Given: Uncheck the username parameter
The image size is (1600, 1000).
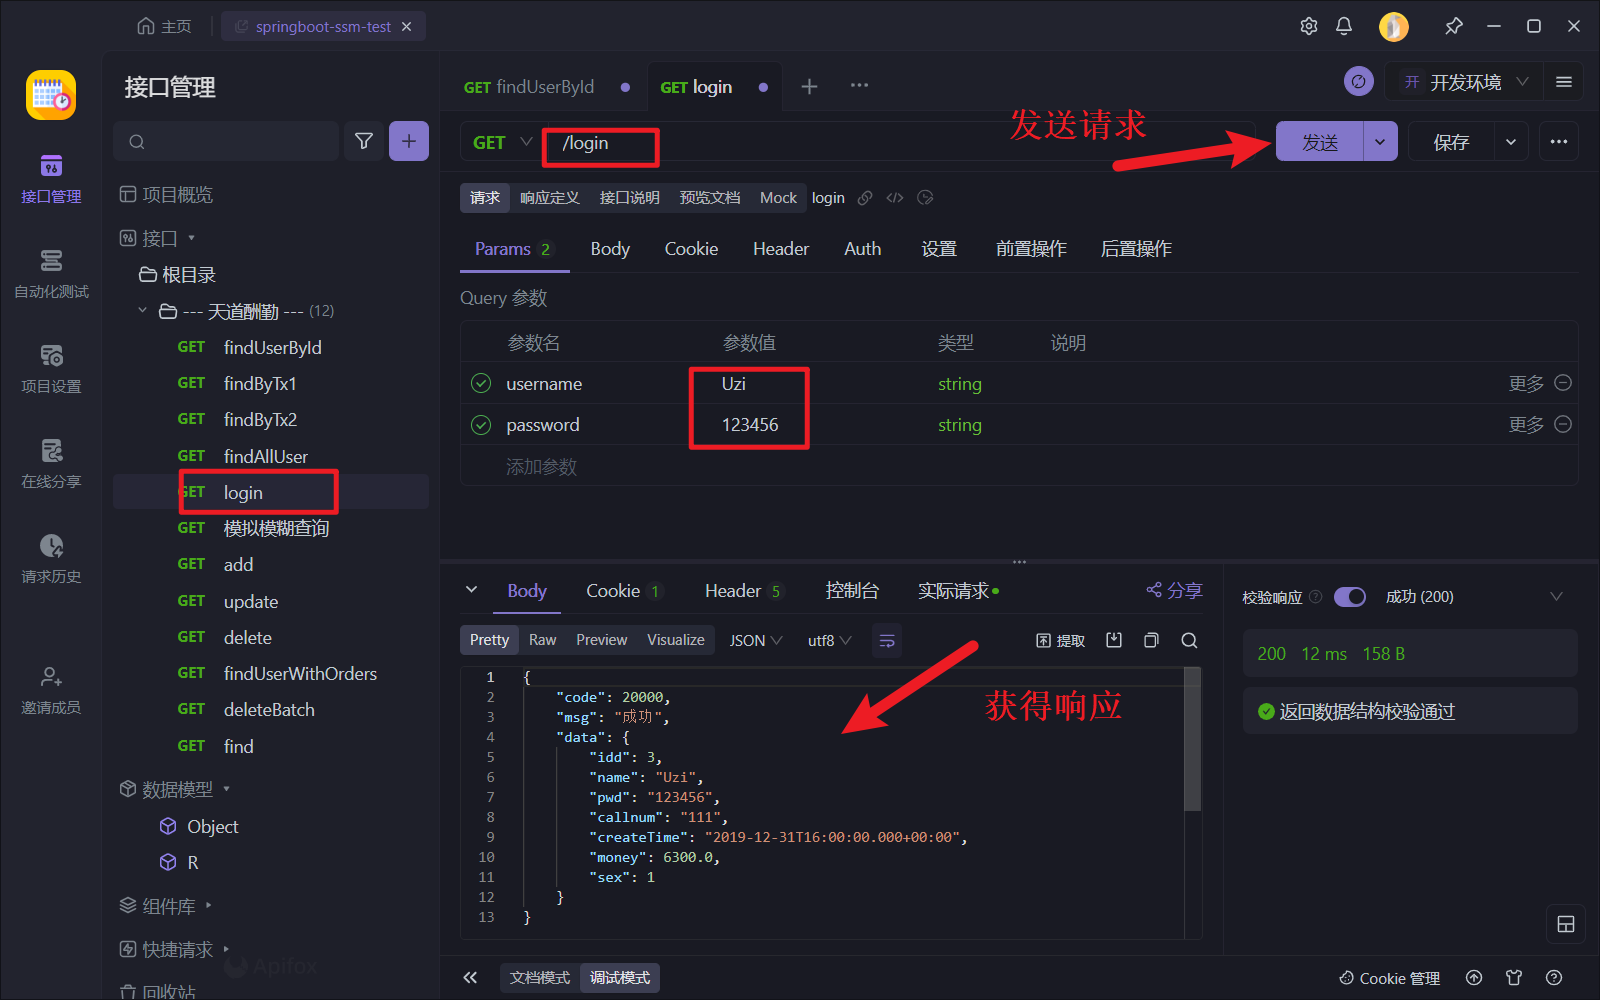Looking at the screenshot, I should 481,383.
